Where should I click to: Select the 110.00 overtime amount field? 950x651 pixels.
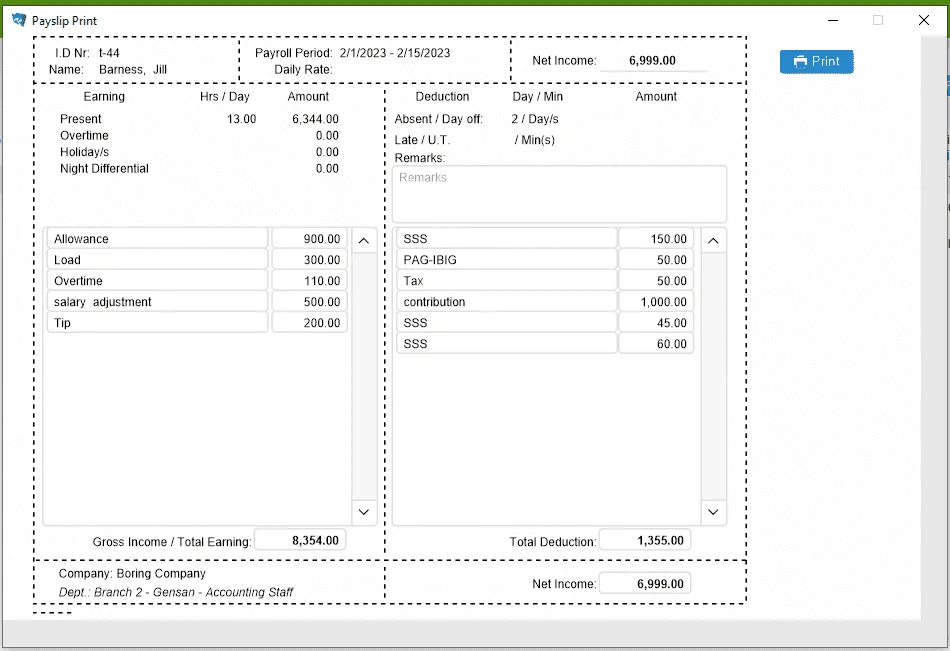pos(310,281)
